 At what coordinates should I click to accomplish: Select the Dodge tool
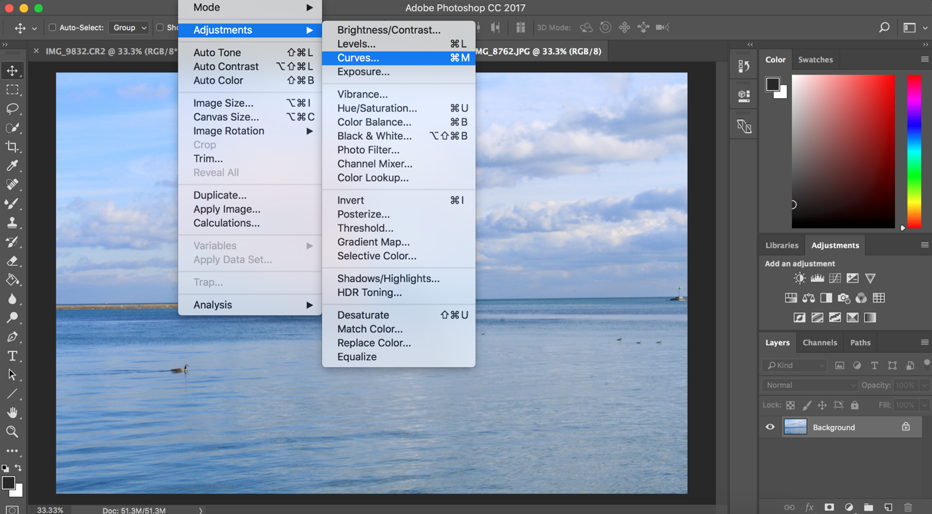(12, 318)
